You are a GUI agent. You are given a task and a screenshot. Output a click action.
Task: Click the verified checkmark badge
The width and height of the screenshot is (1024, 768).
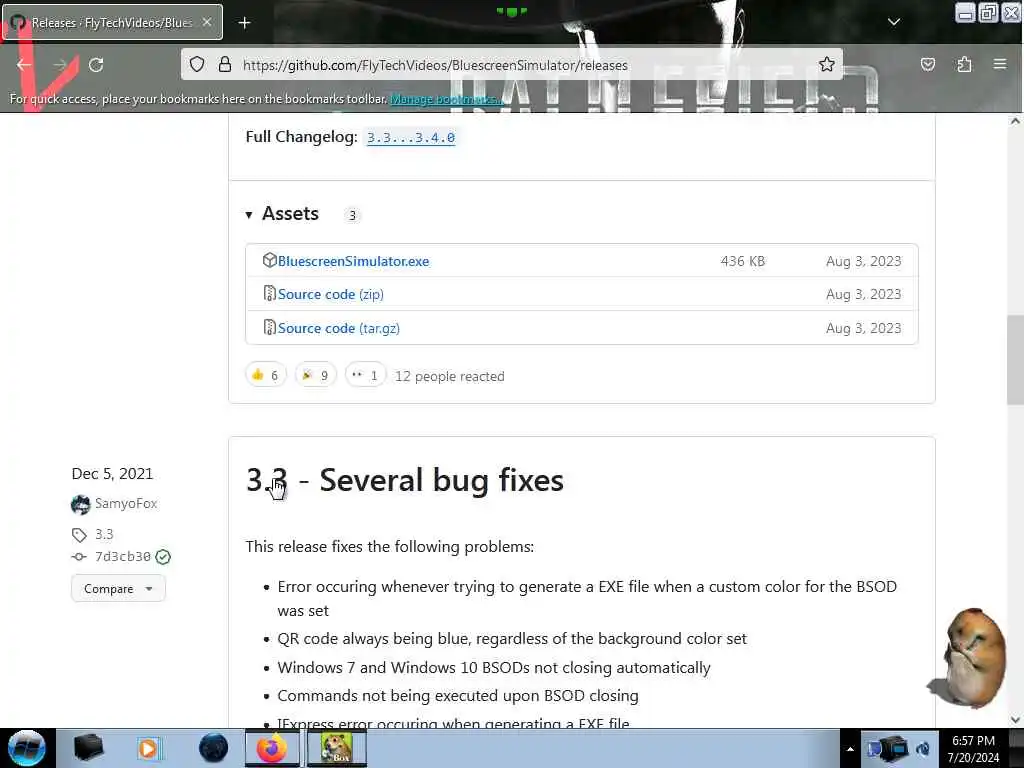coord(163,556)
